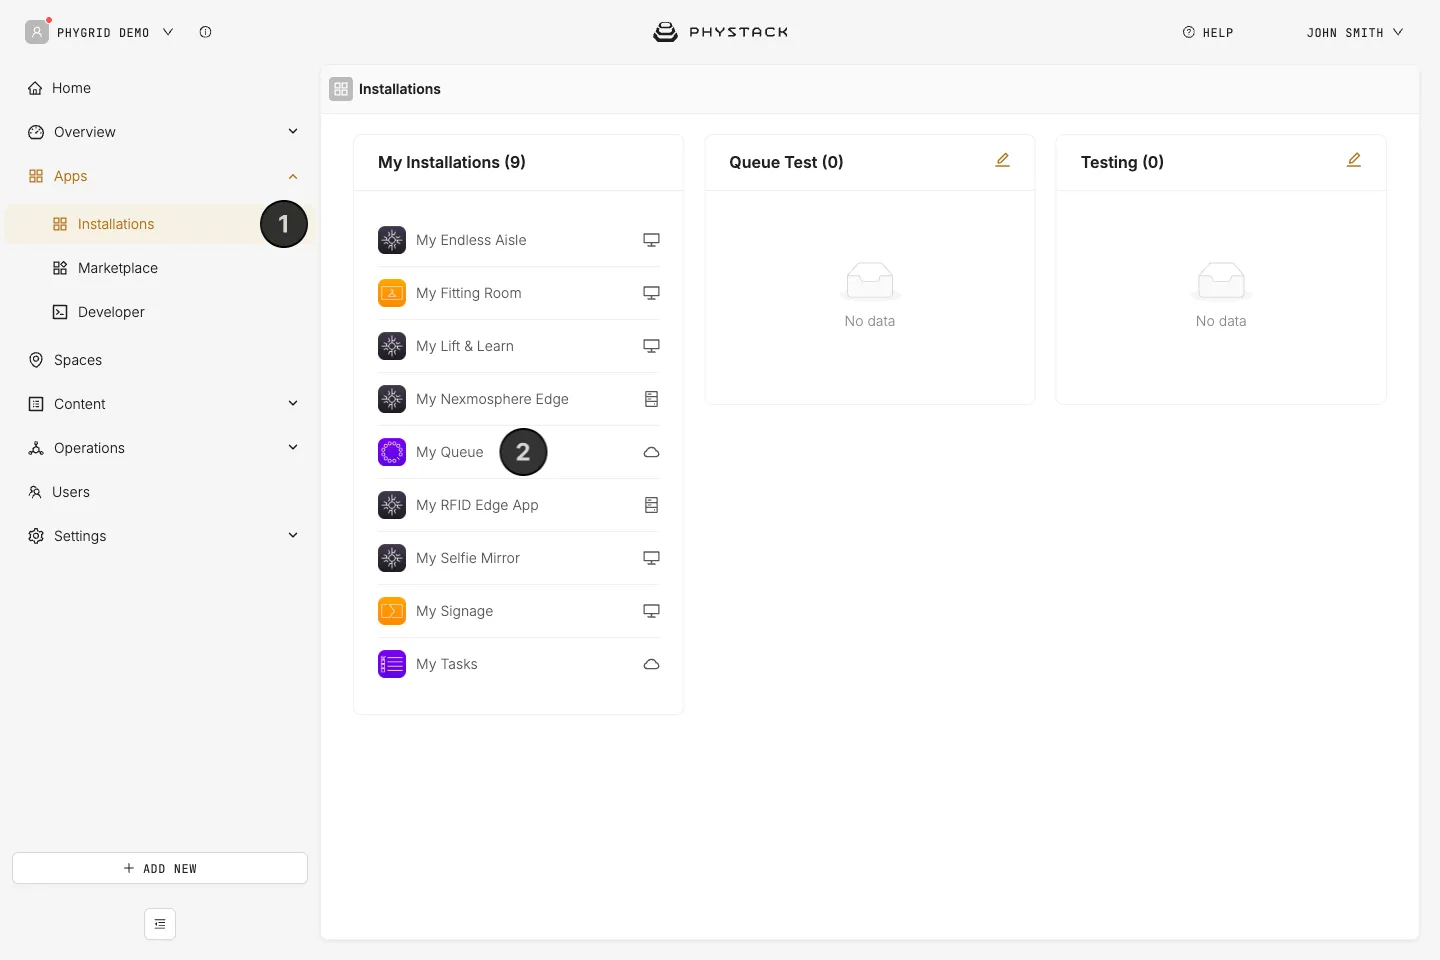Image resolution: width=1440 pixels, height=960 pixels.
Task: Click the edit pencil icon for Queue Test
Action: [1002, 160]
